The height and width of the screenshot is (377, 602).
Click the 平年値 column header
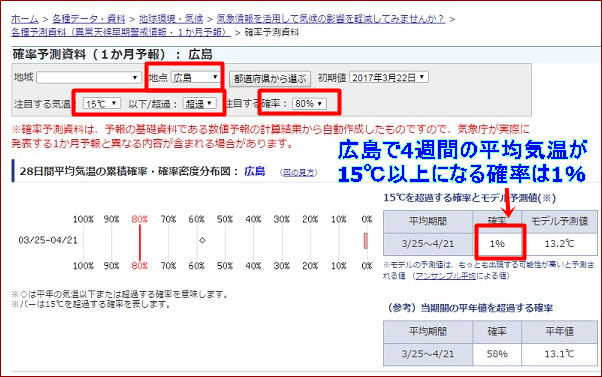point(559,332)
